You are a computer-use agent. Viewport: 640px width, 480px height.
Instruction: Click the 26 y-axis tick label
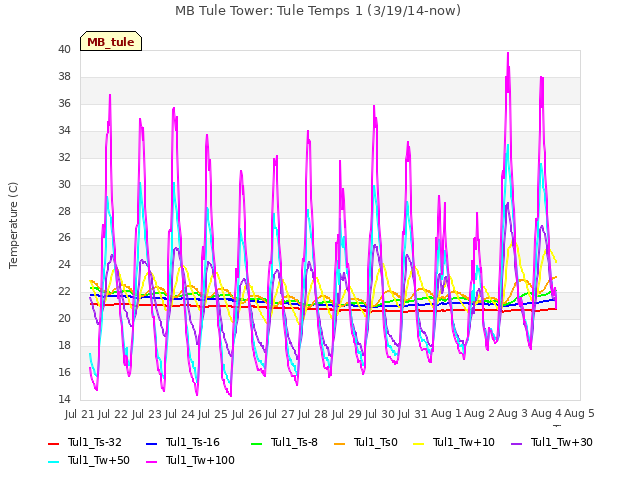[64, 238]
